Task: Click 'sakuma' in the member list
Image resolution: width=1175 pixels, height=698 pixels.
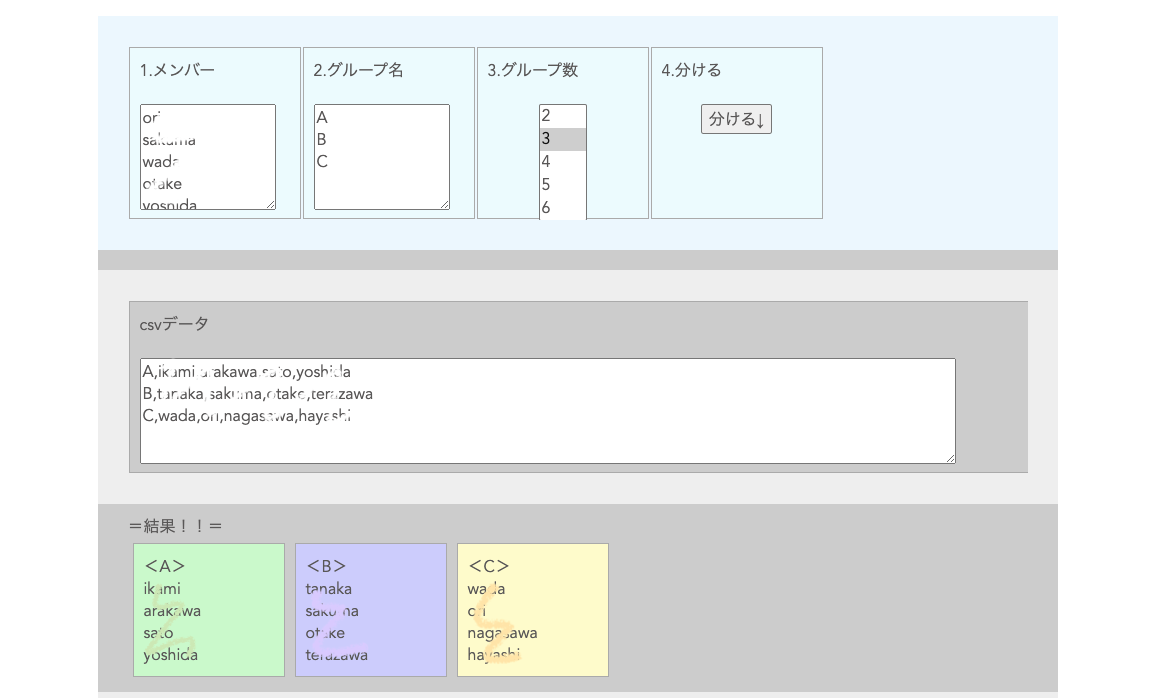Action: (x=169, y=140)
